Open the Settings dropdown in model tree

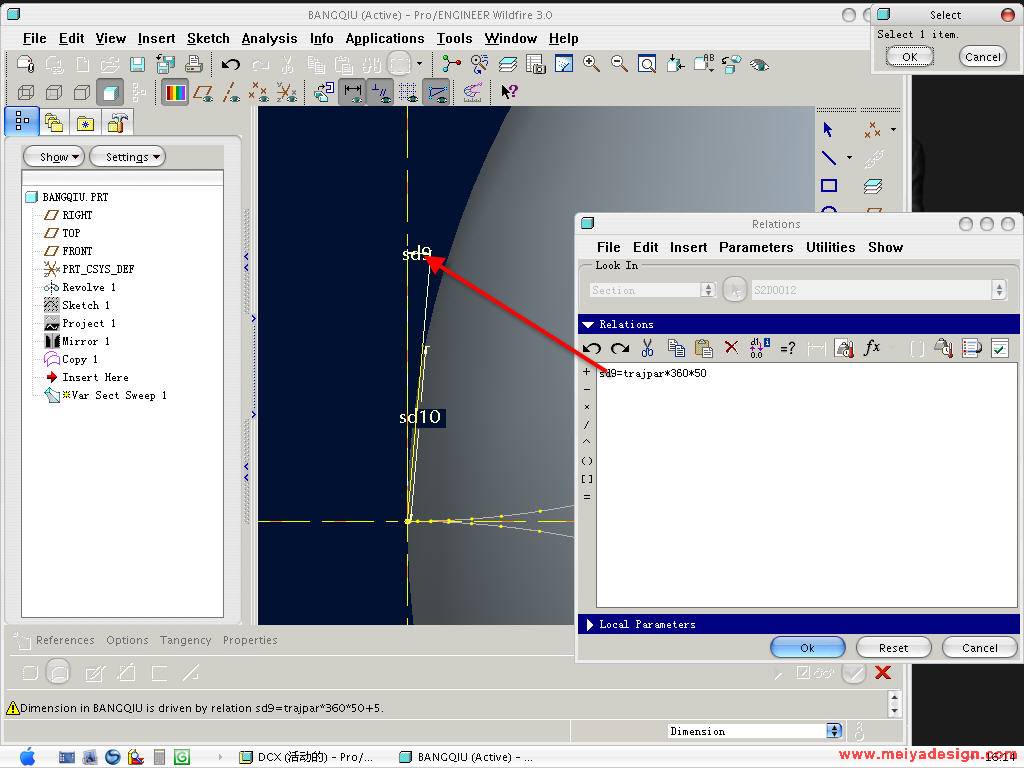(x=127, y=157)
